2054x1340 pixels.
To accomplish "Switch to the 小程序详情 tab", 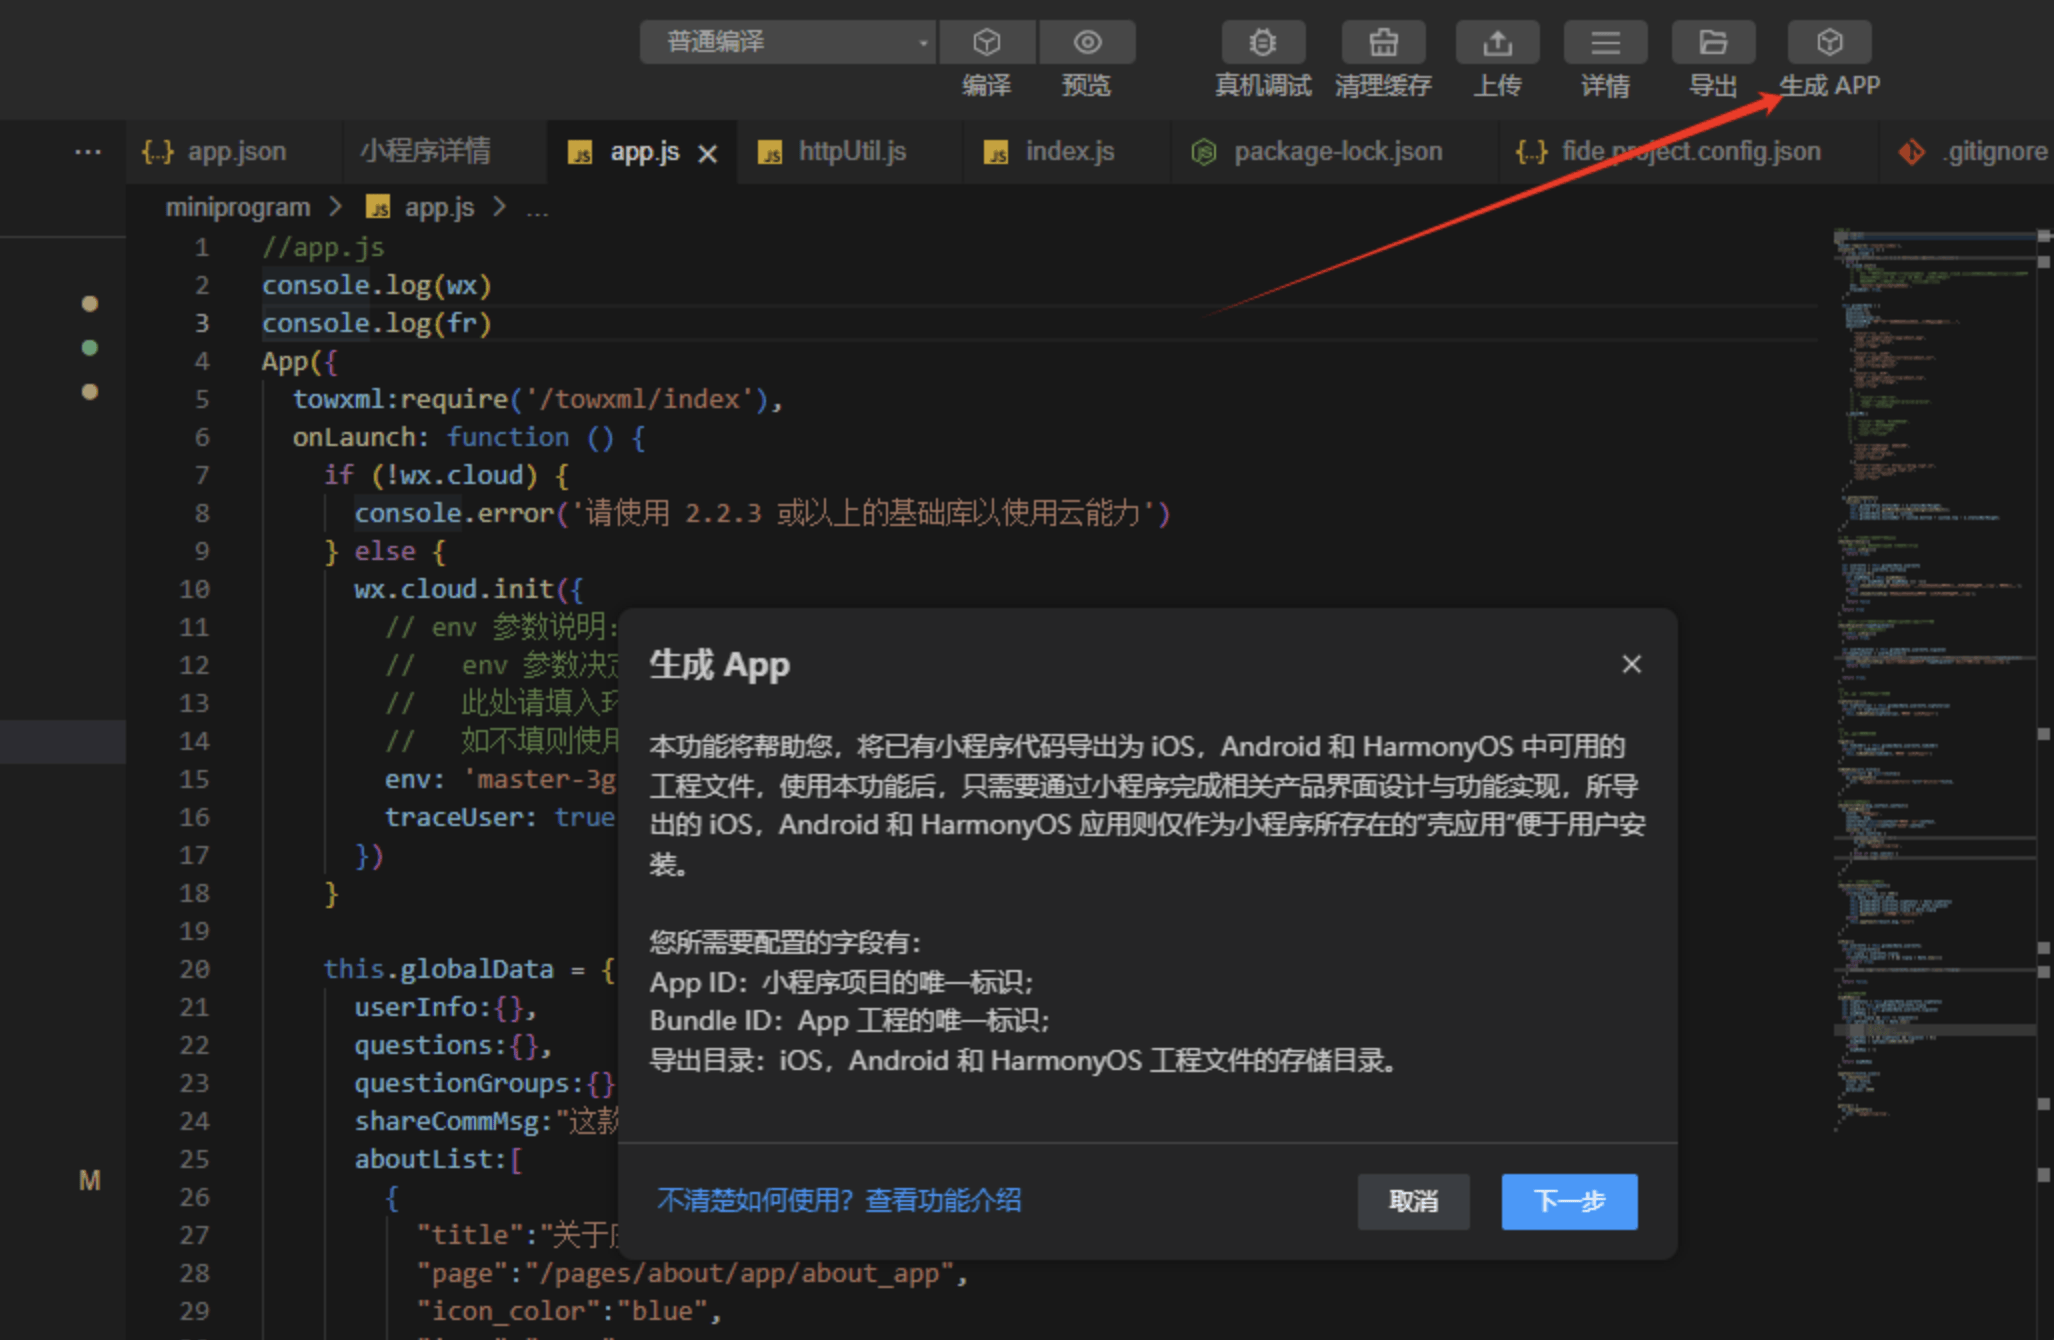I will pos(425,152).
